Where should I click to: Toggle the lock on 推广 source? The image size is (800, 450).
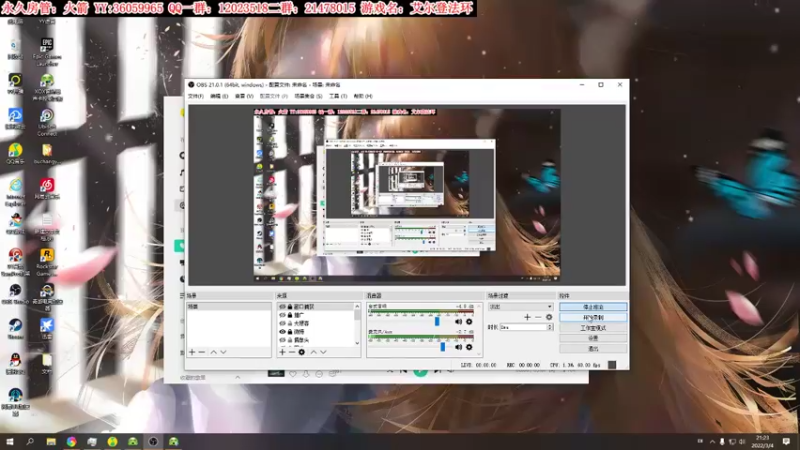point(290,315)
